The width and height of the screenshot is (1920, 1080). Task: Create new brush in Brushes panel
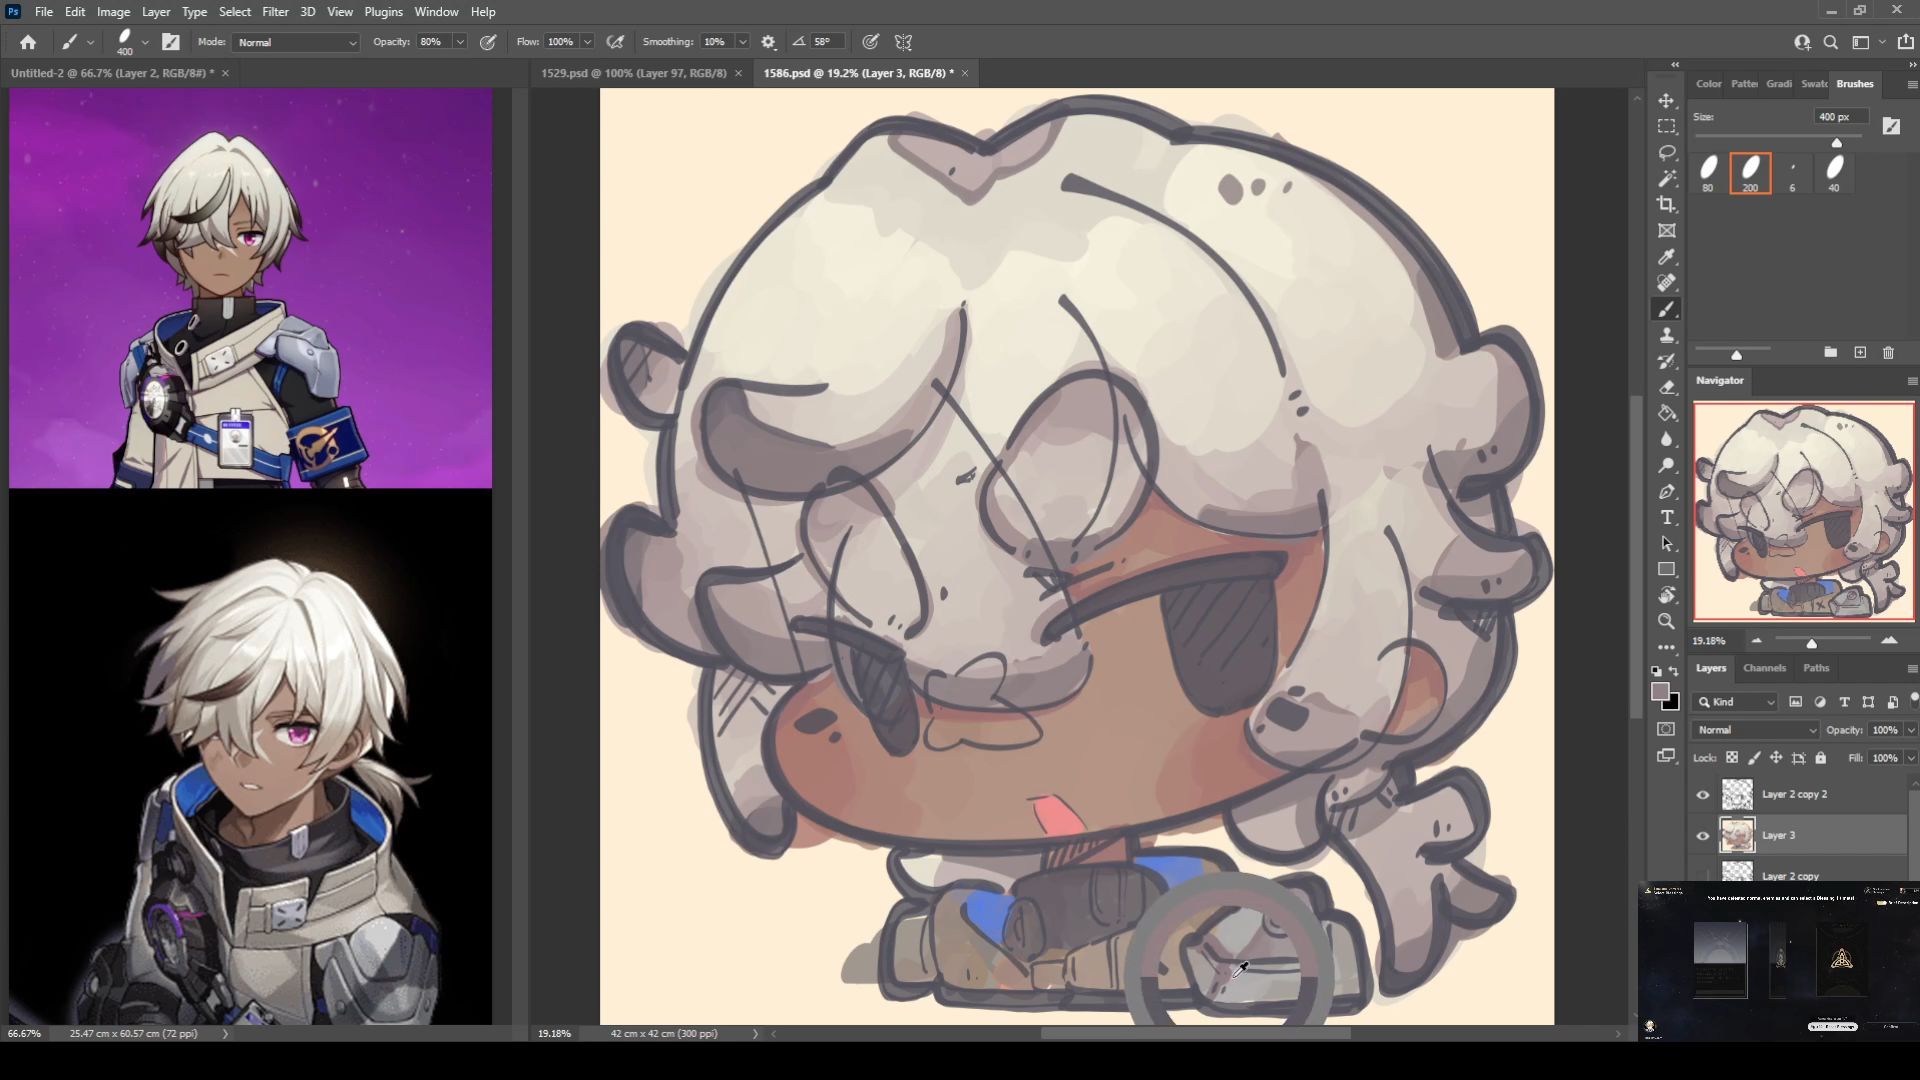1860,353
